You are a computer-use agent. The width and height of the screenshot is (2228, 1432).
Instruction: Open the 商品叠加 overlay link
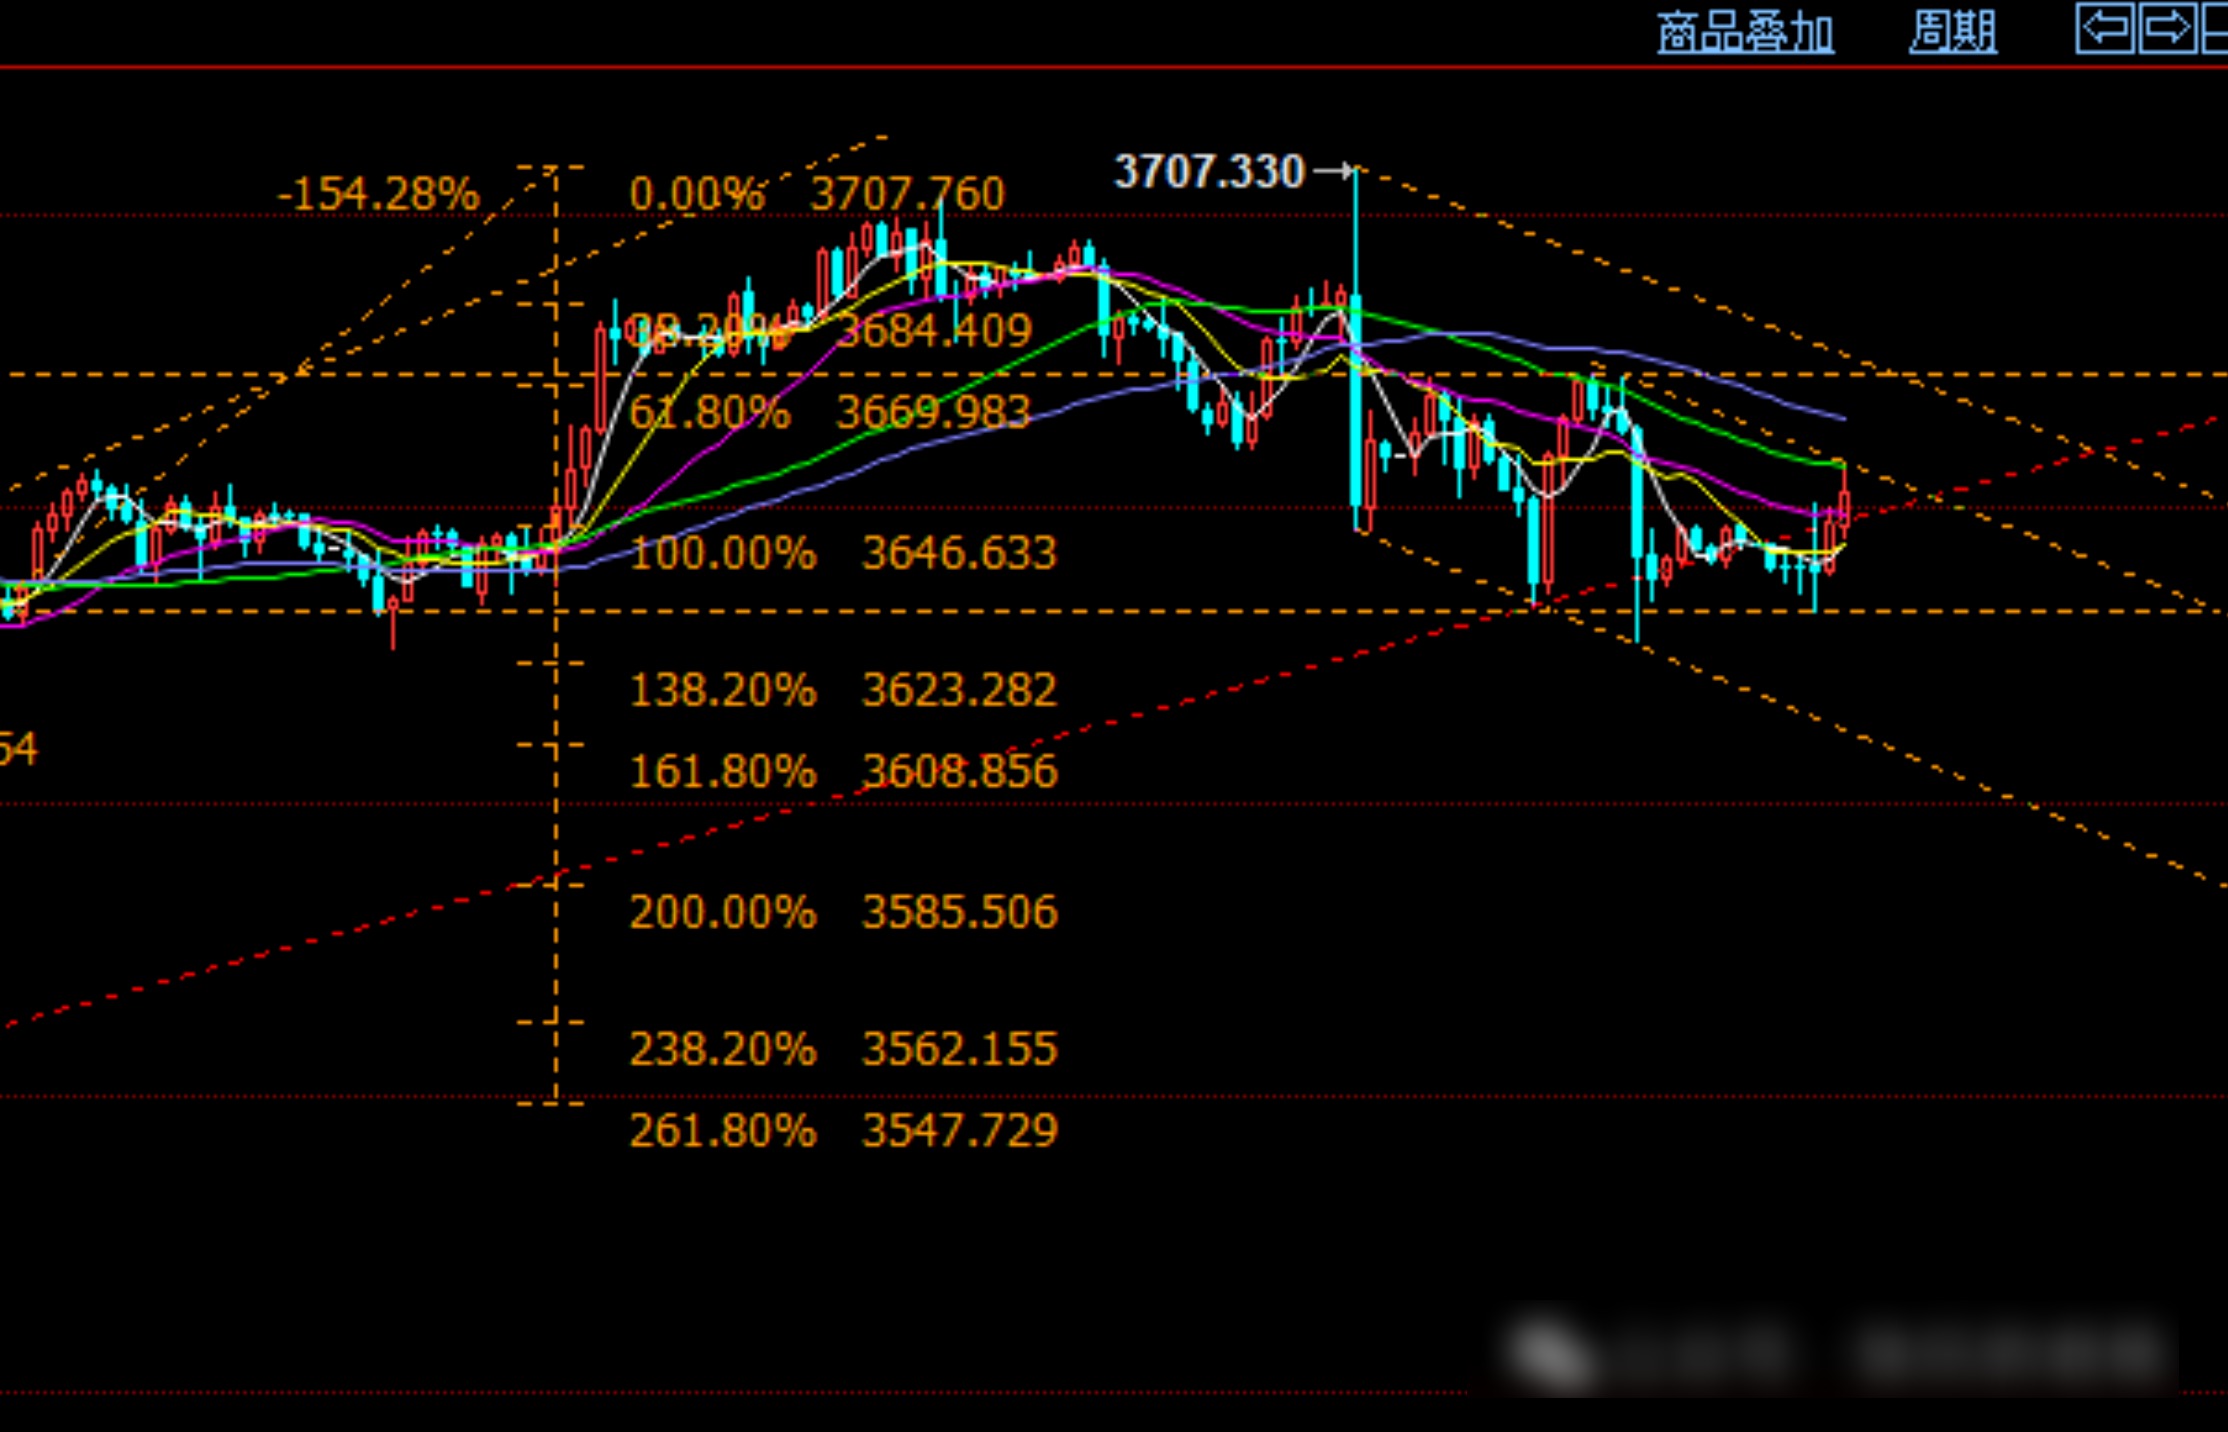point(1745,33)
